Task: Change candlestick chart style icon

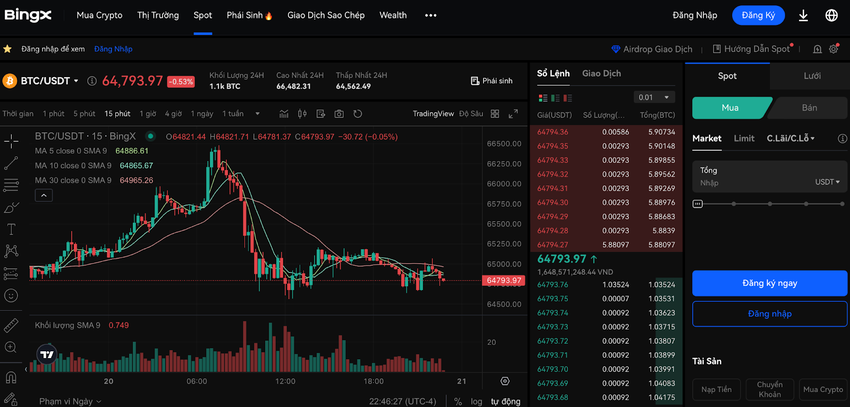Action: 302,114
